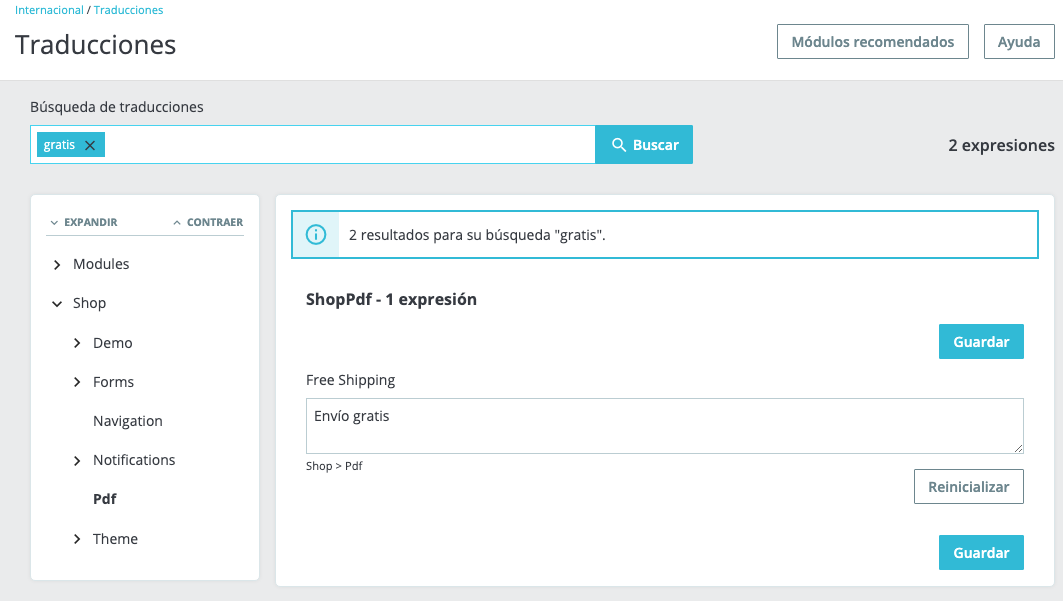Click the top Guardar button

[x=980, y=342]
